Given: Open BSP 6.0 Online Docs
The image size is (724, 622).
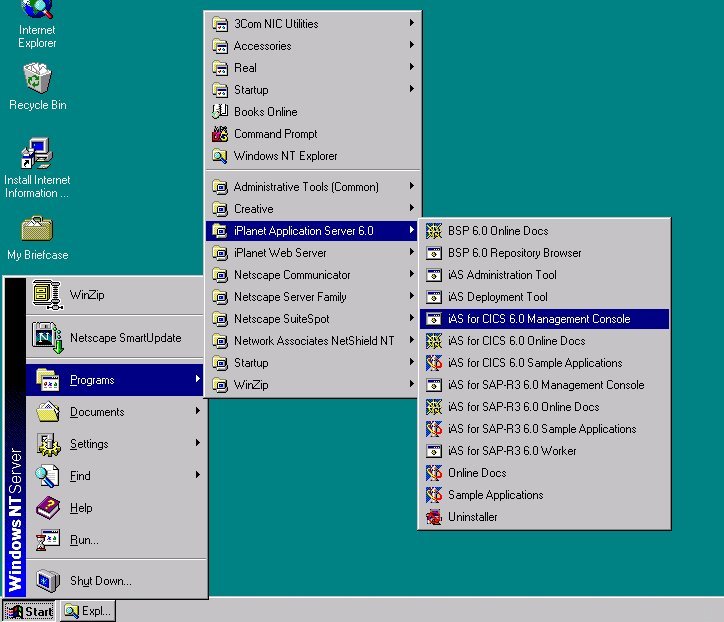Looking at the screenshot, I should point(544,230).
